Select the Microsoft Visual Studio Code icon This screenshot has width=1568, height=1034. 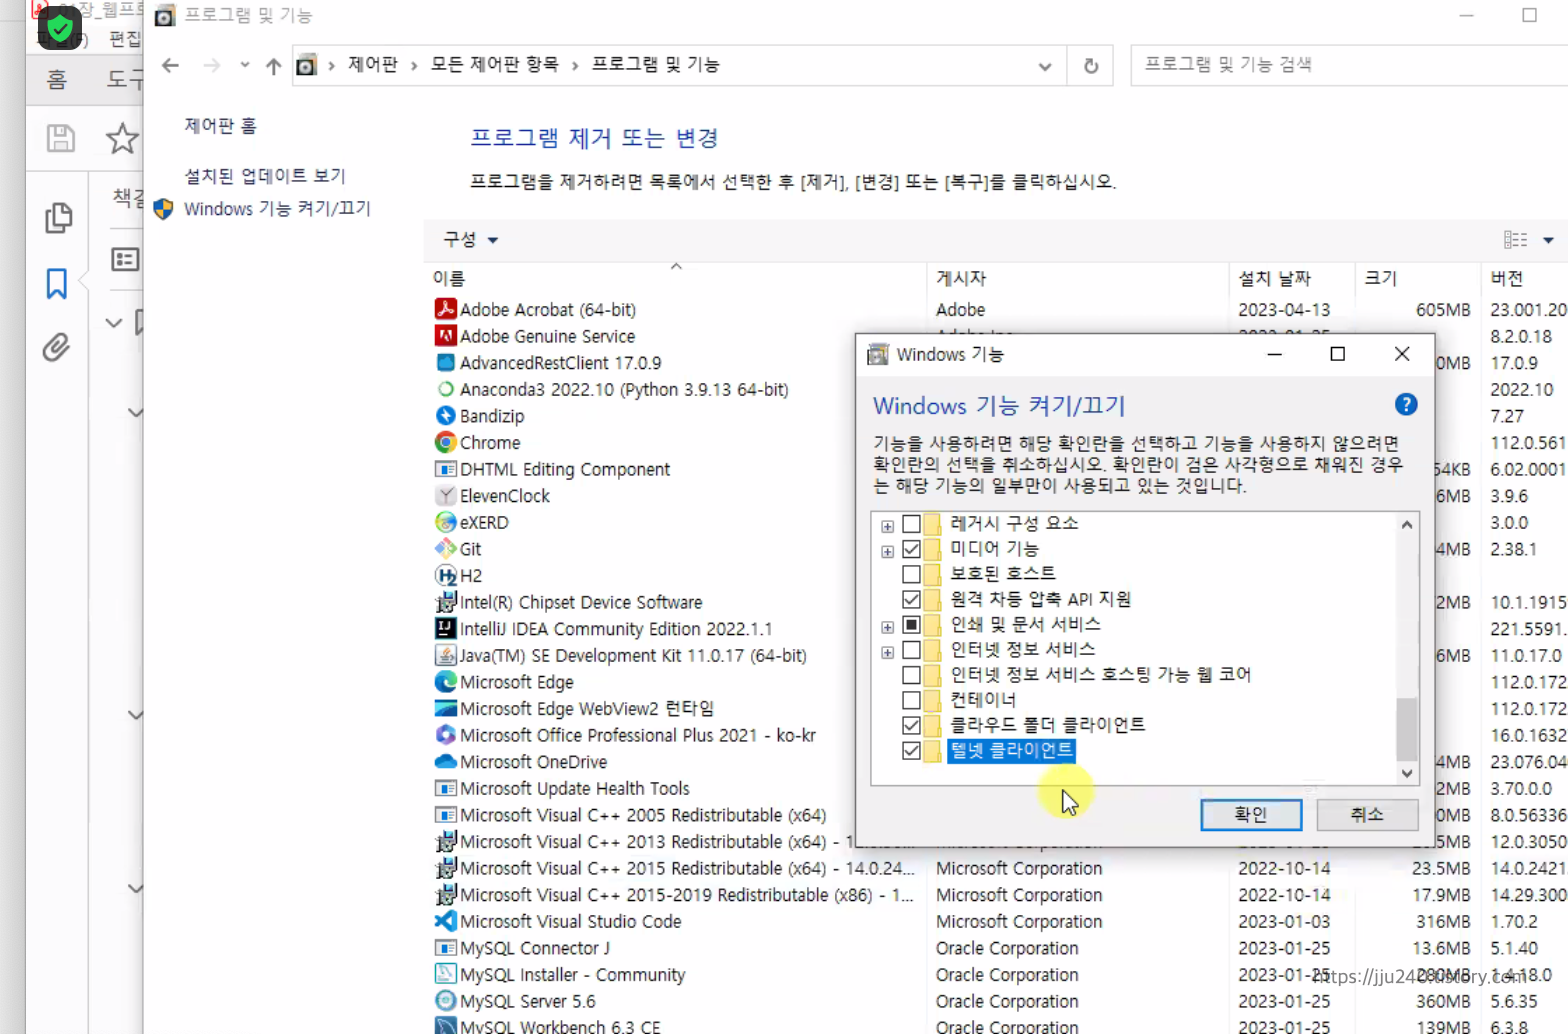(445, 921)
